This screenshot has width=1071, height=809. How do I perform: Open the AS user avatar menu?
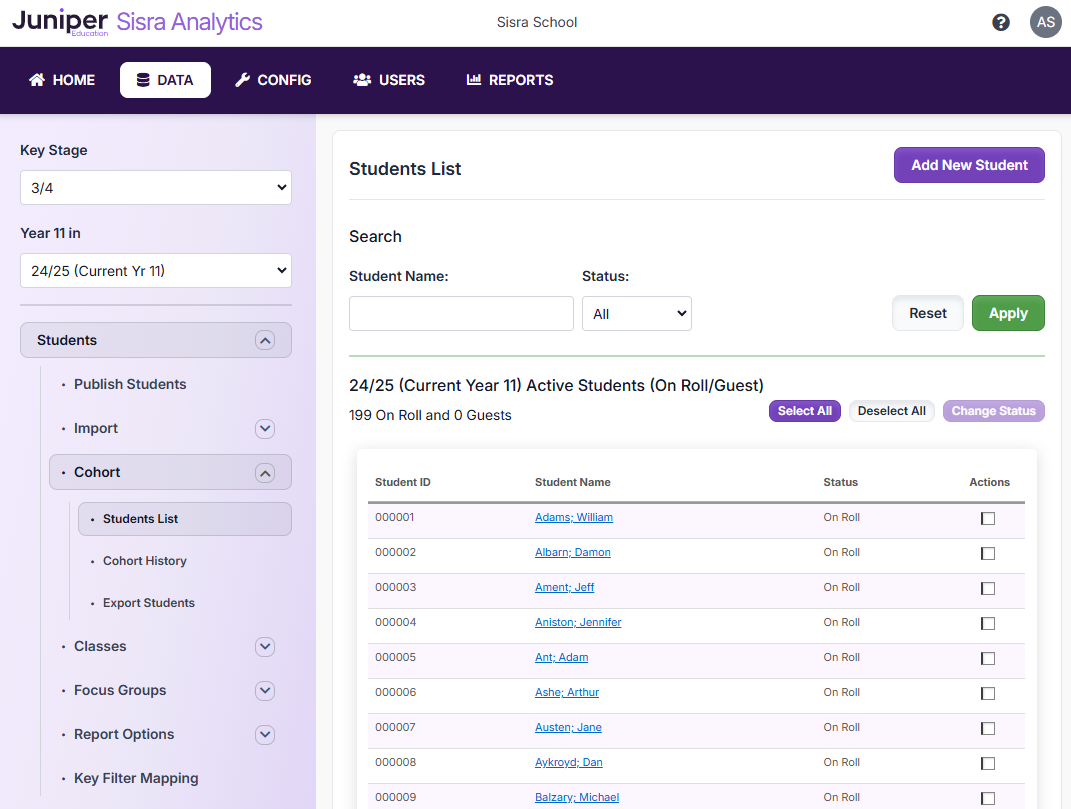[x=1045, y=22]
